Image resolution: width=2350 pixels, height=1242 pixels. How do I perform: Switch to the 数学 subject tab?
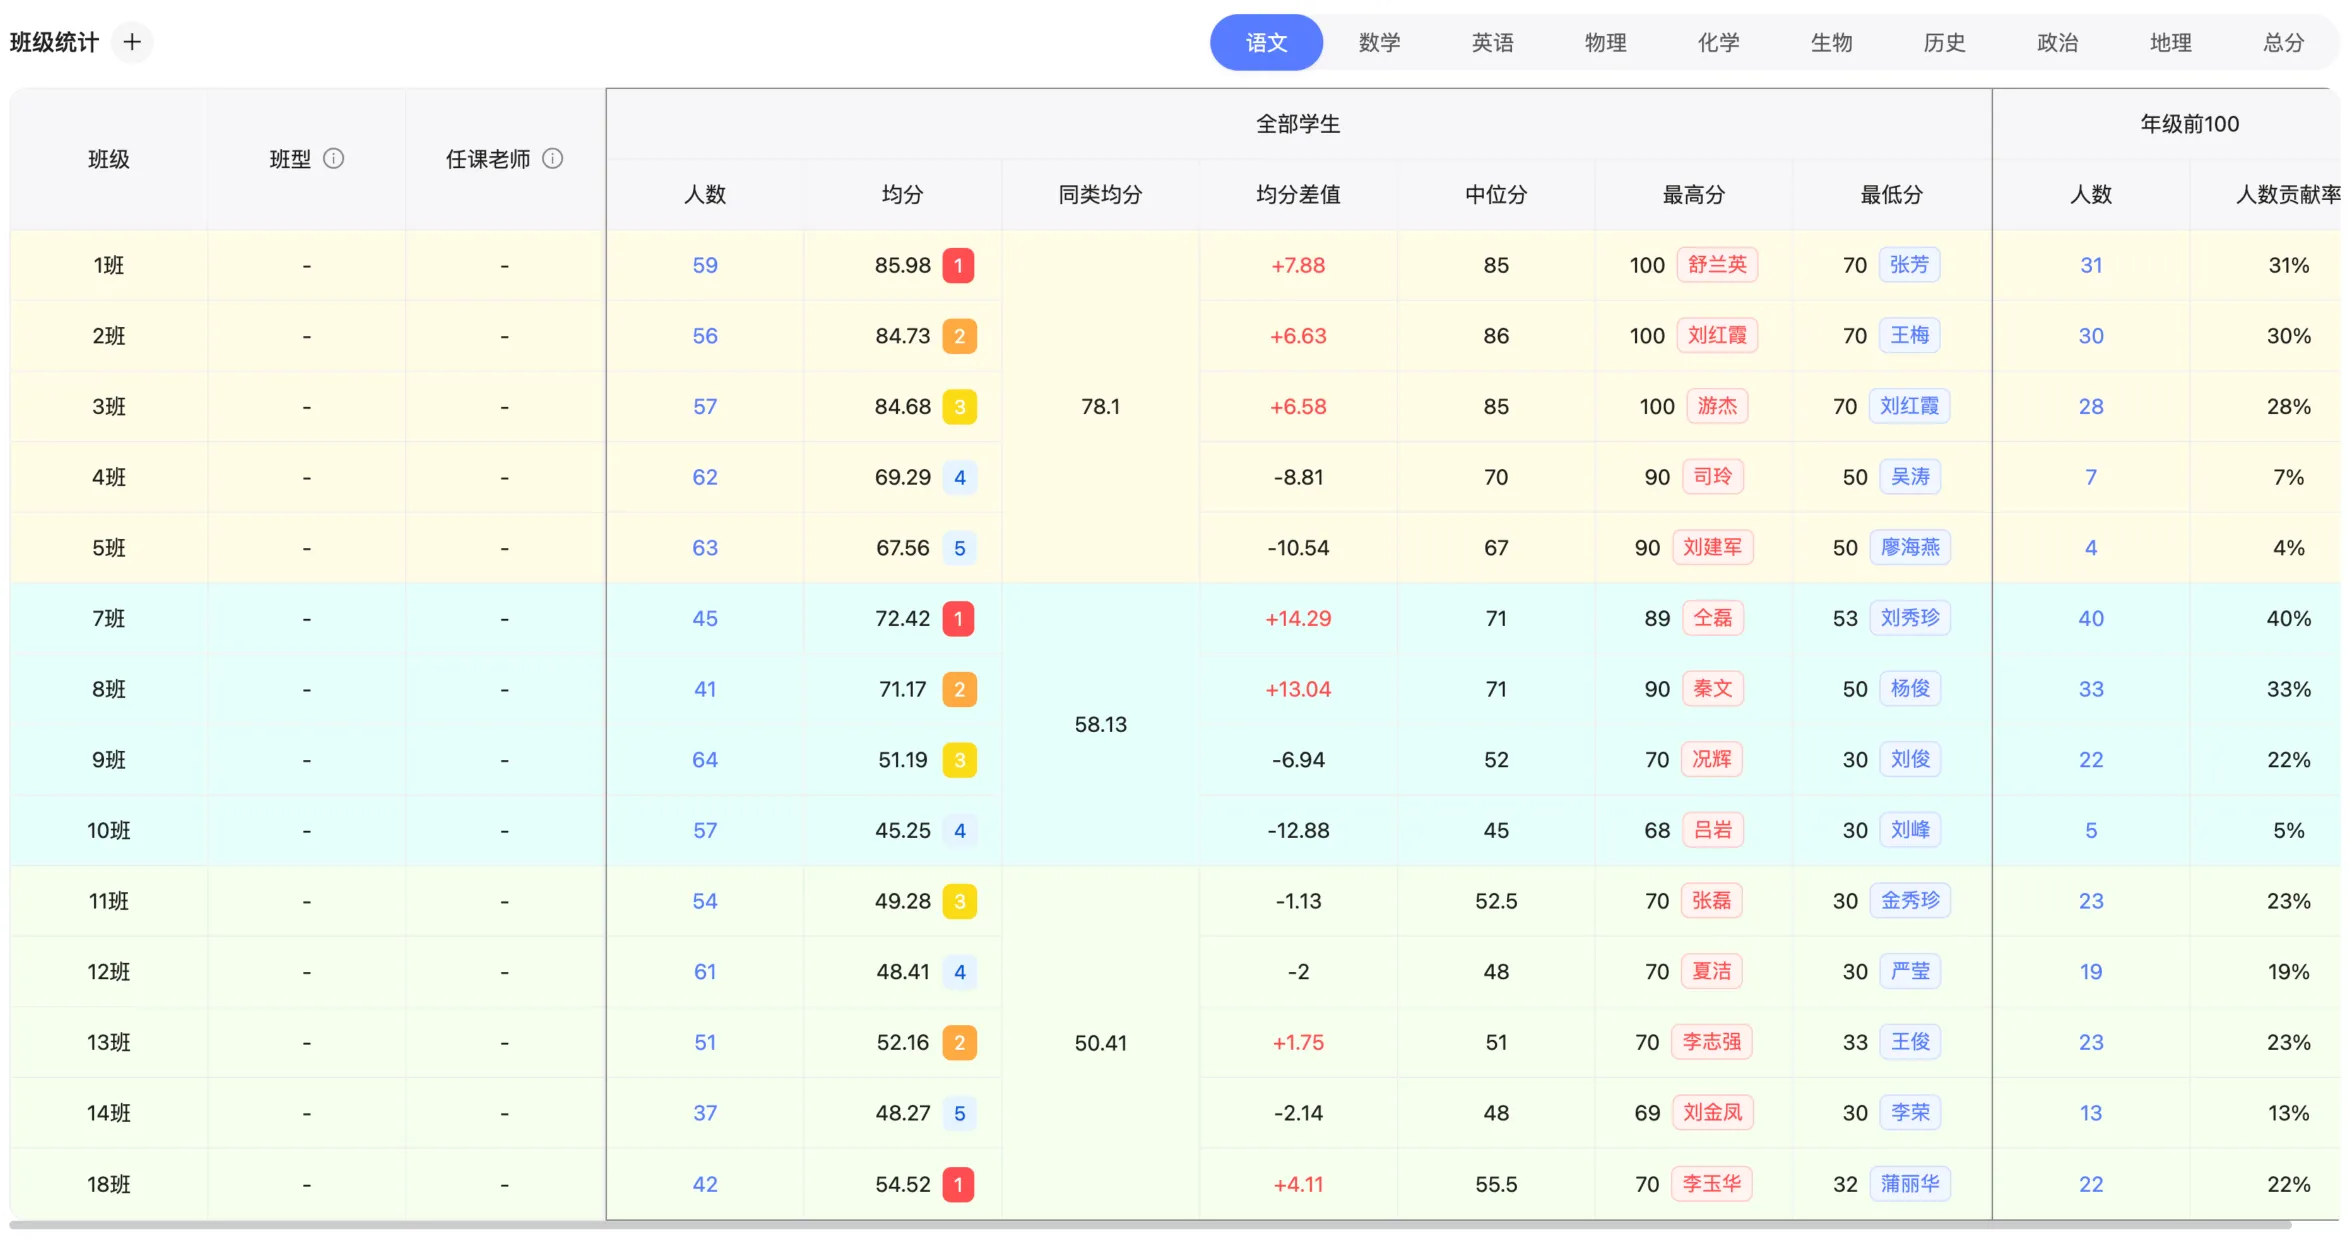(1379, 42)
